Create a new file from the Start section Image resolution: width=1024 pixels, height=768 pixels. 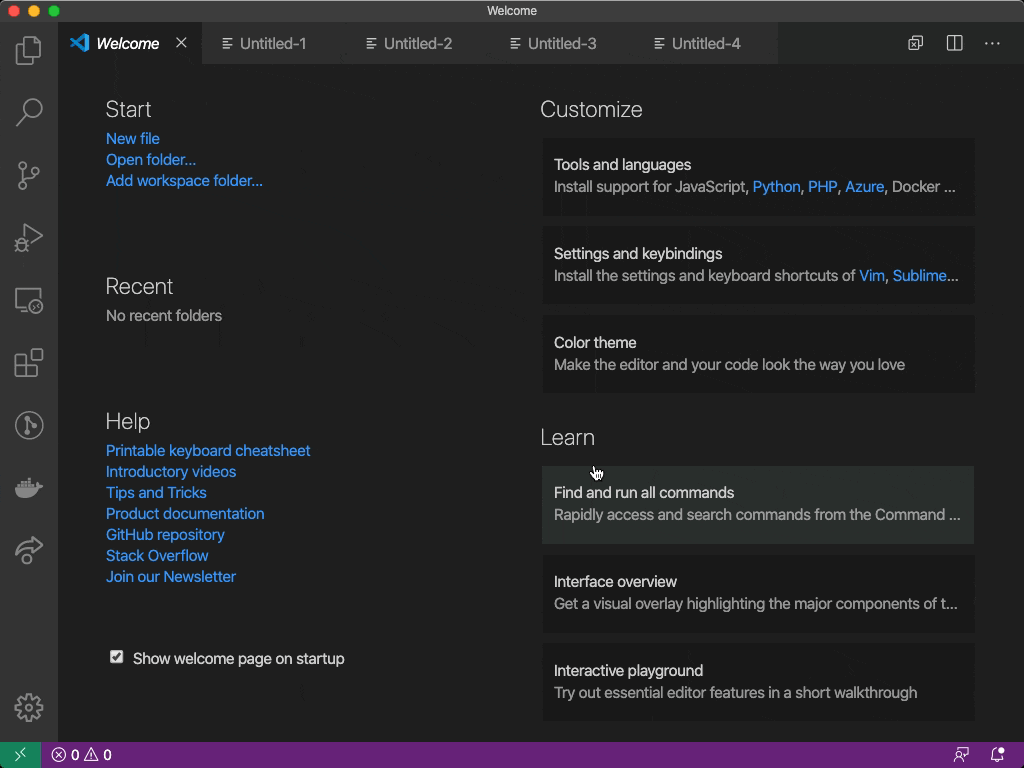(132, 138)
